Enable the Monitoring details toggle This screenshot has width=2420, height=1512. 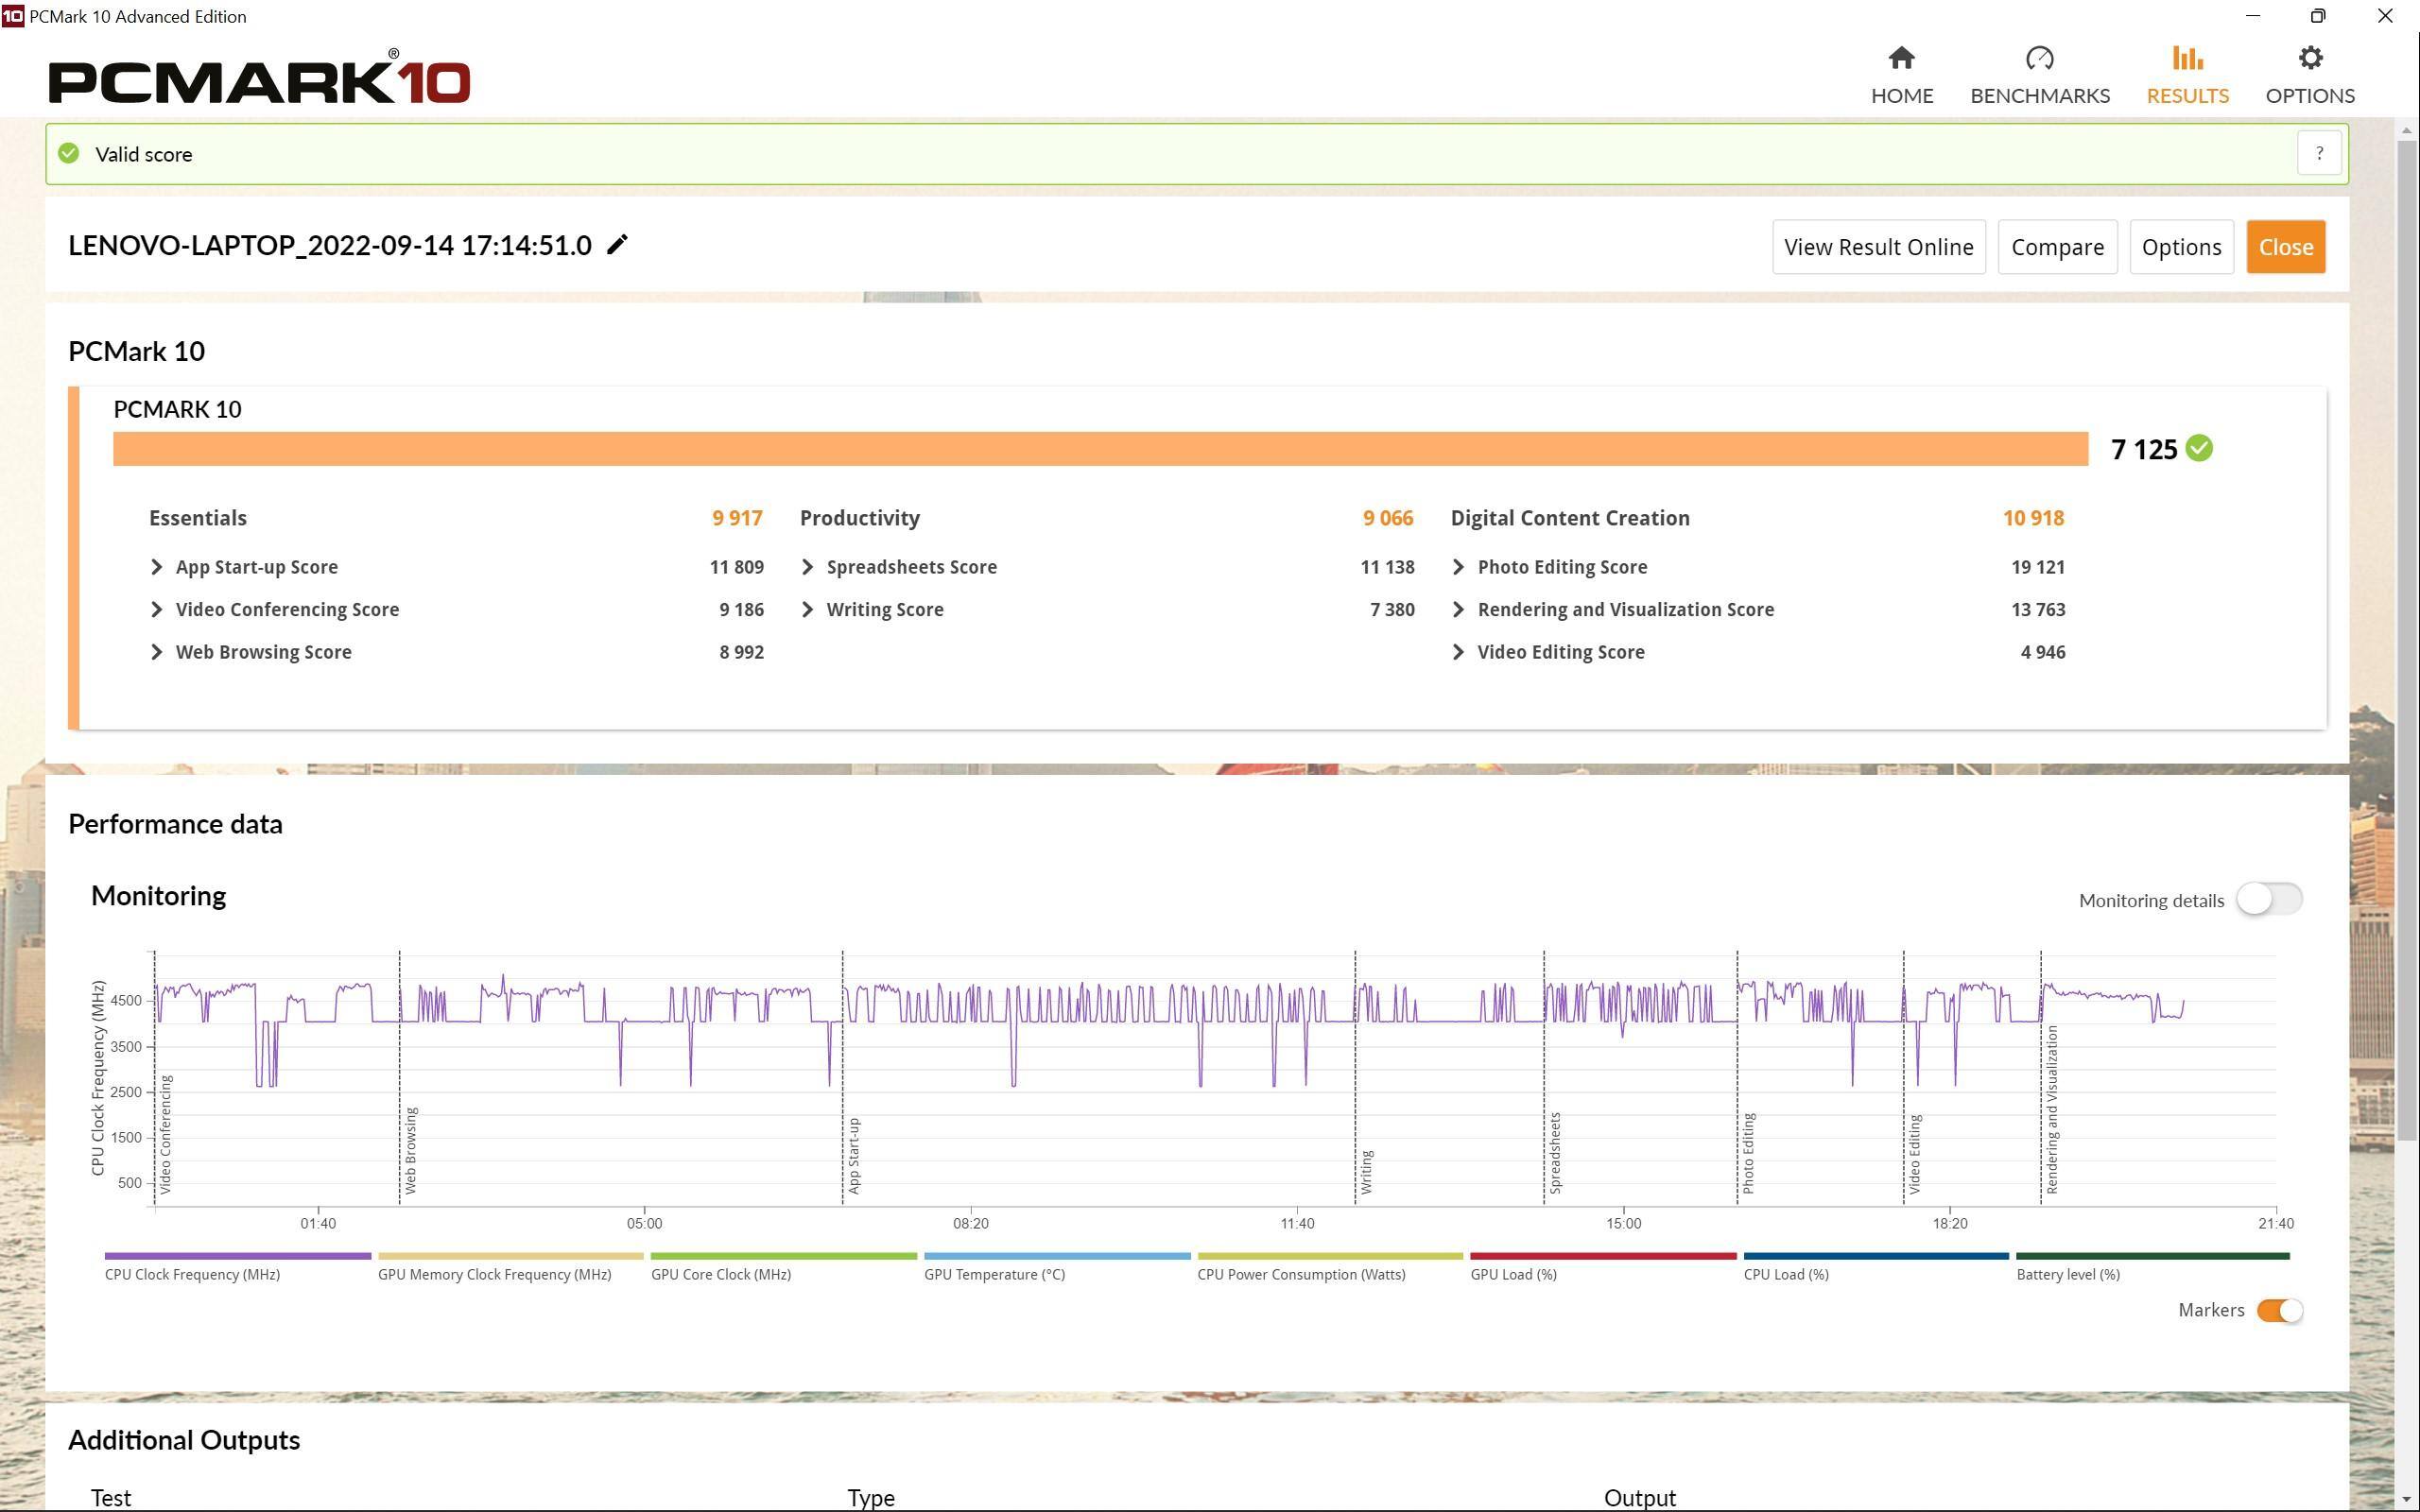coord(2268,899)
